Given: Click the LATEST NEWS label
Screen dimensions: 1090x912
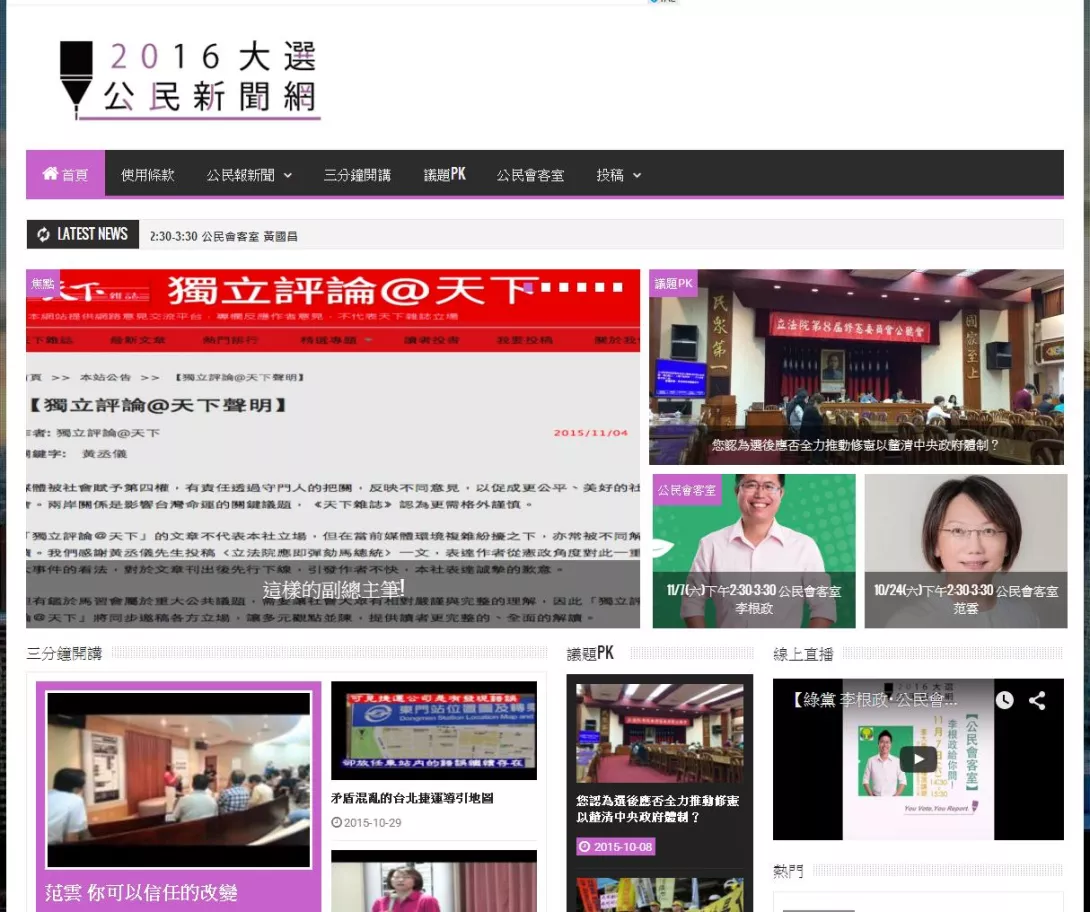Looking at the screenshot, I should 92,234.
